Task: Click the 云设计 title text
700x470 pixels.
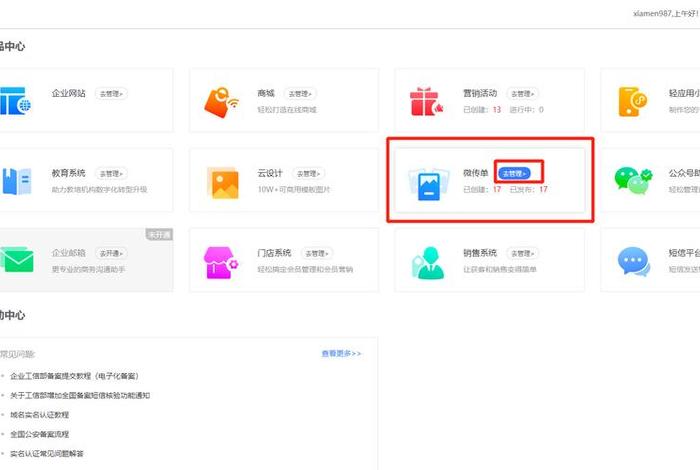Action: [x=270, y=173]
